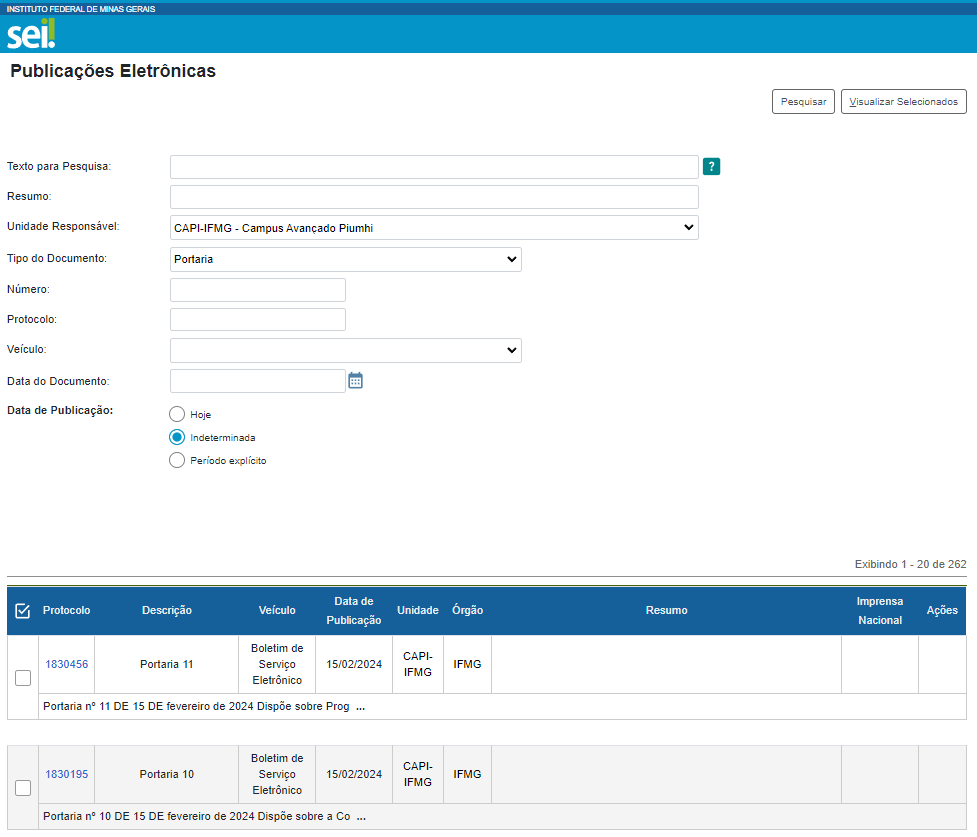Click the SEI logo in header
Screen dimensions: 977x837
31,34
